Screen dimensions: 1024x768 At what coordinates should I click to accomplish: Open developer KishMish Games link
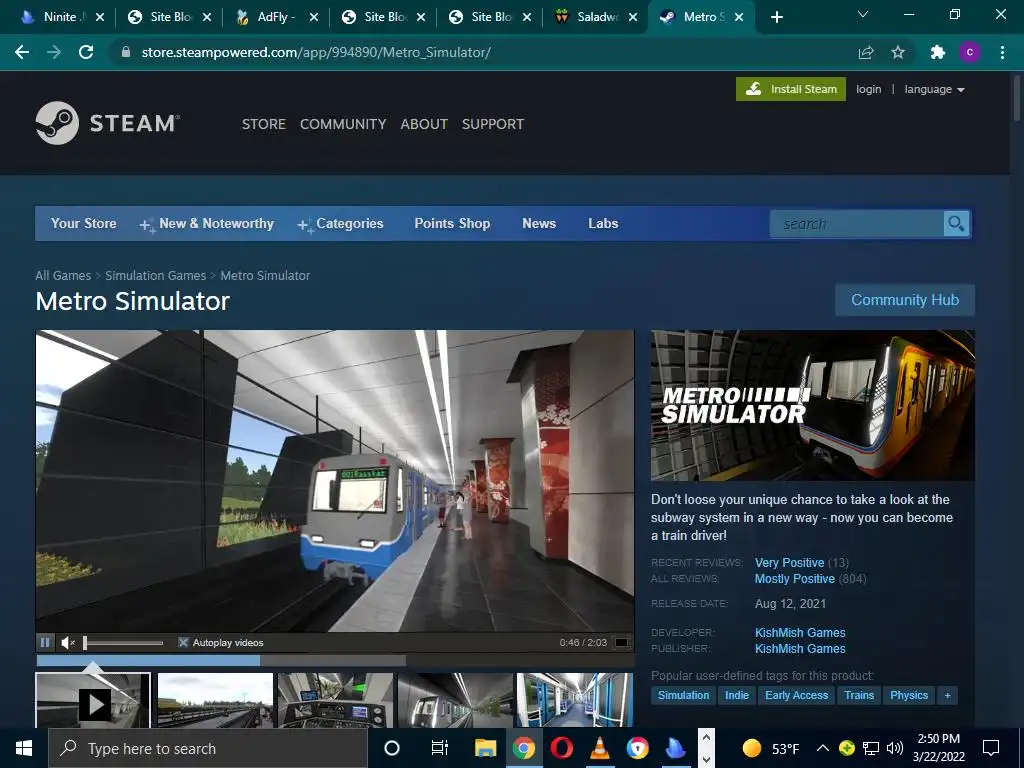click(x=800, y=632)
